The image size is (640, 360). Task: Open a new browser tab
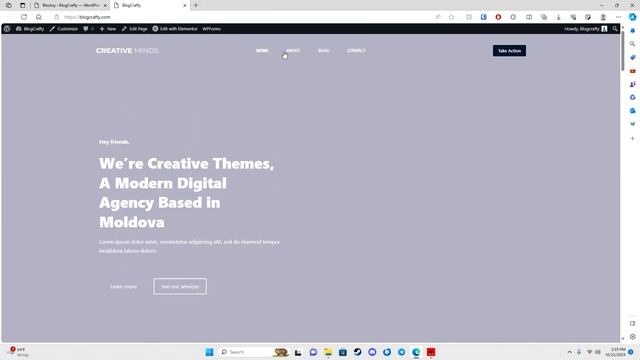196,5
